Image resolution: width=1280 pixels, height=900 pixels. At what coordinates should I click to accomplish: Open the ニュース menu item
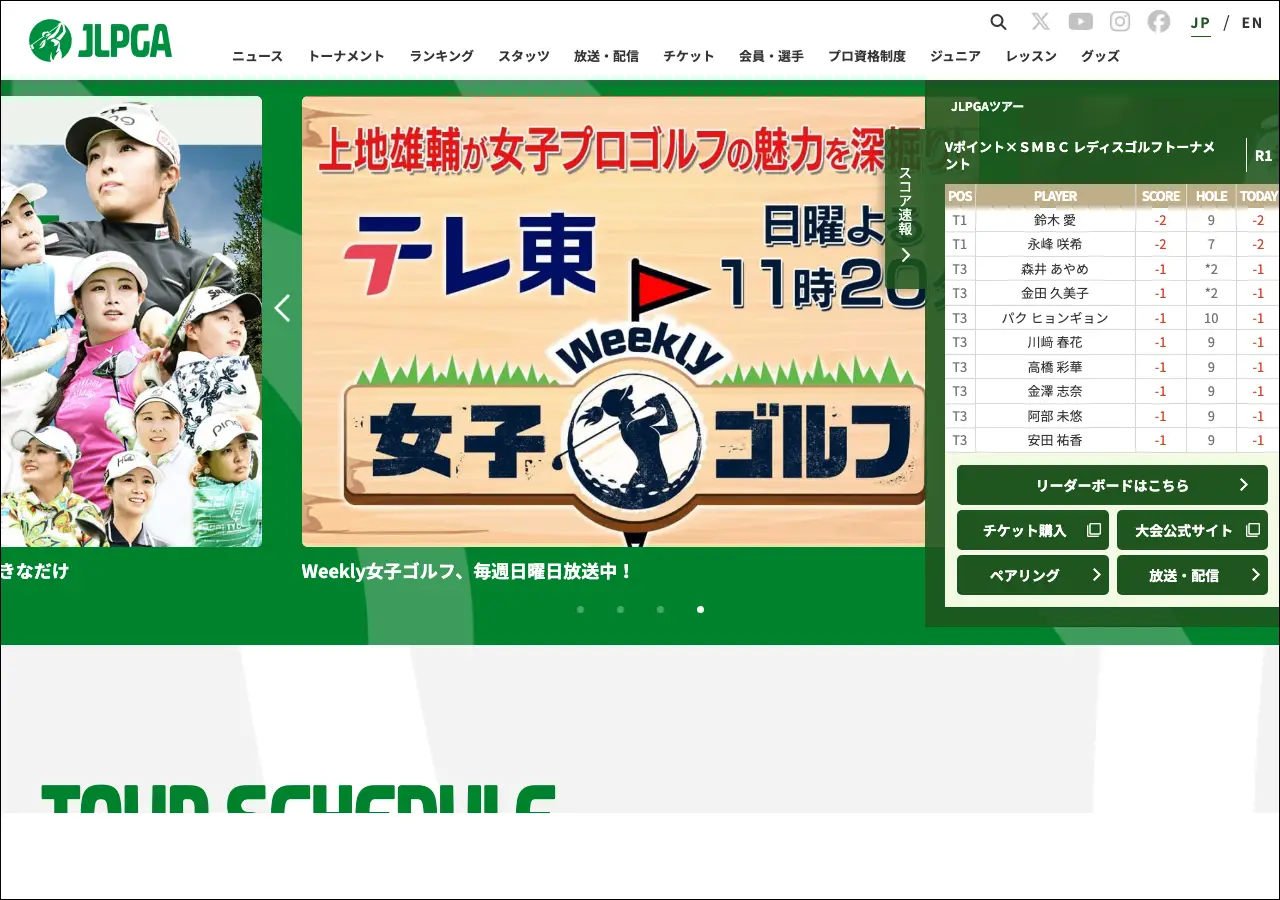pyautogui.click(x=257, y=56)
